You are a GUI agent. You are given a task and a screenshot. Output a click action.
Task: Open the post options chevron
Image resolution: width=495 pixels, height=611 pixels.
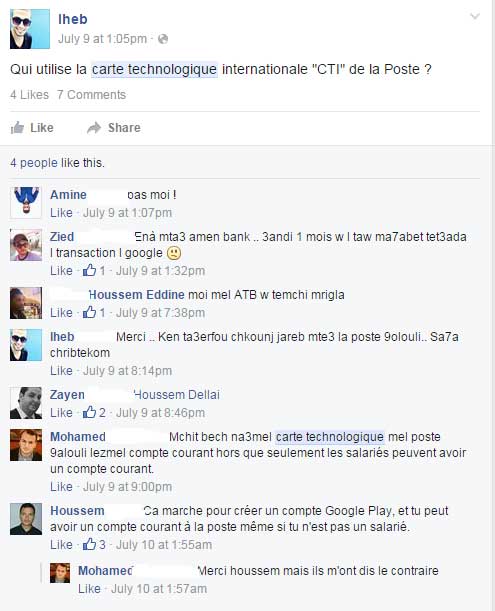tap(475, 16)
